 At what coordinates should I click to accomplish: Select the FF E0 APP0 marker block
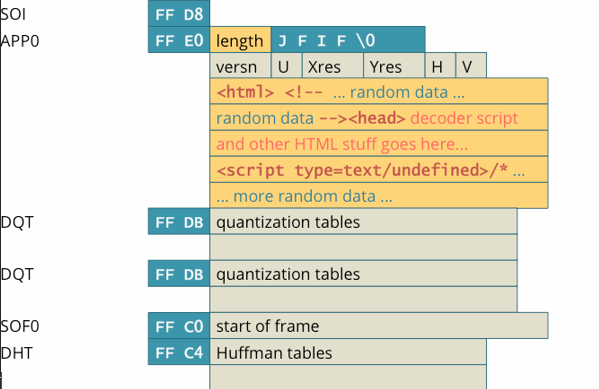179,40
